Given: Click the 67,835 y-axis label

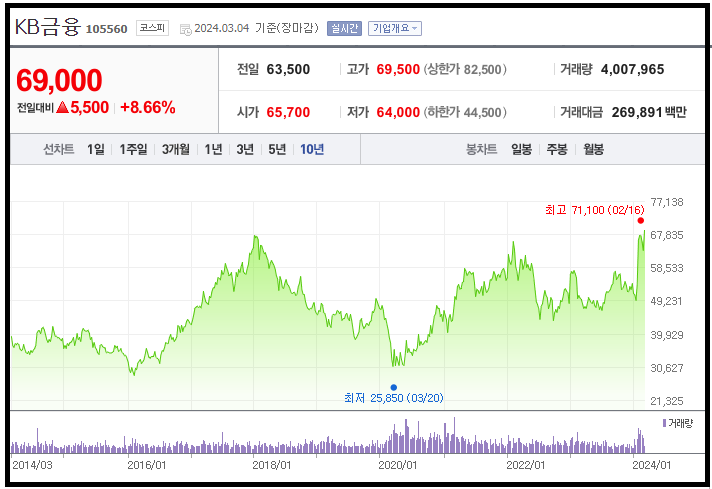Looking at the screenshot, I should [667, 235].
